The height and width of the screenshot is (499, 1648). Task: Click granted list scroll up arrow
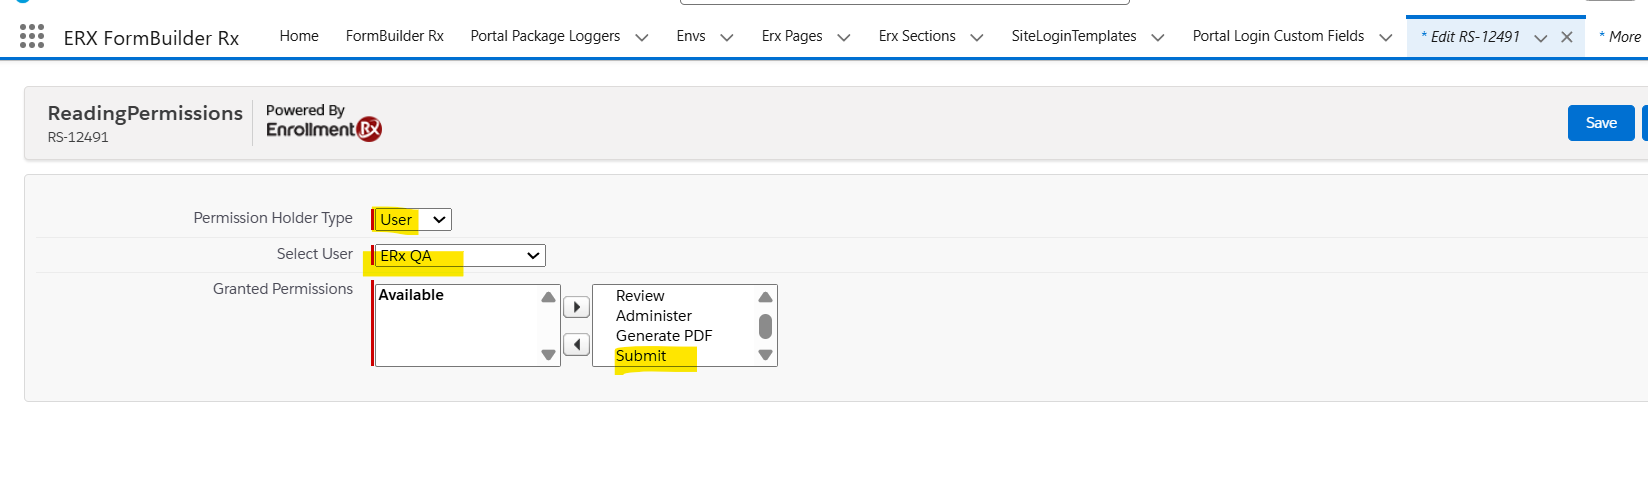point(765,297)
